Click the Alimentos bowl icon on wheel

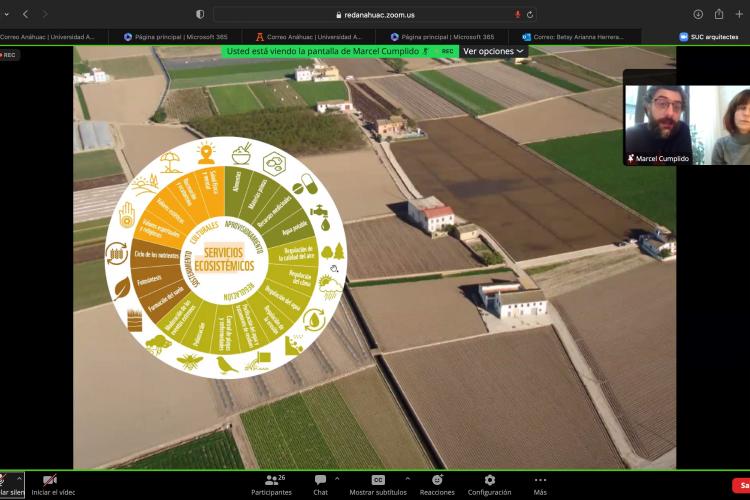click(x=241, y=153)
